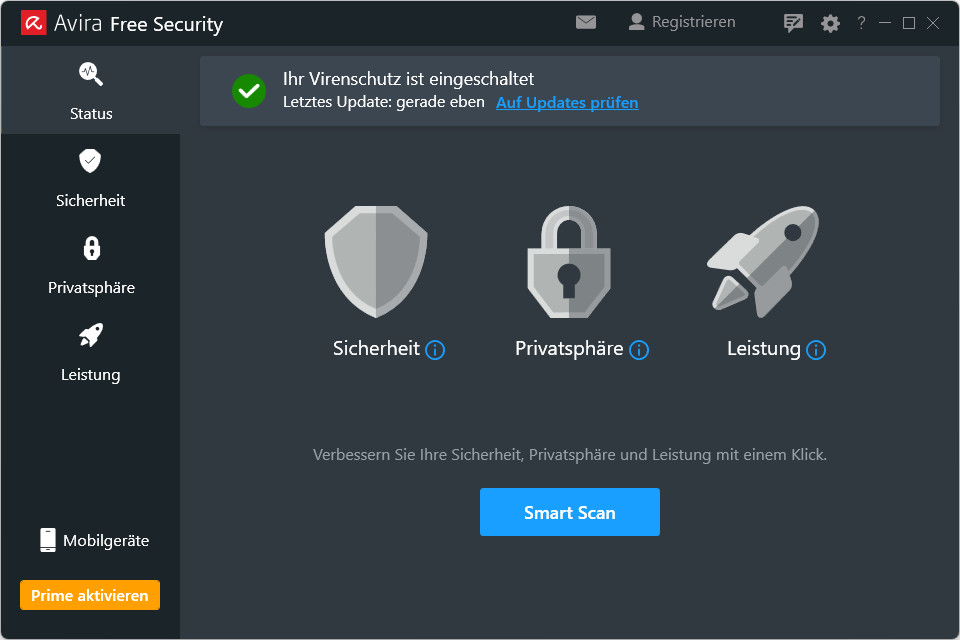
Task: Open Auf Updates prüfen link
Action: click(x=567, y=102)
